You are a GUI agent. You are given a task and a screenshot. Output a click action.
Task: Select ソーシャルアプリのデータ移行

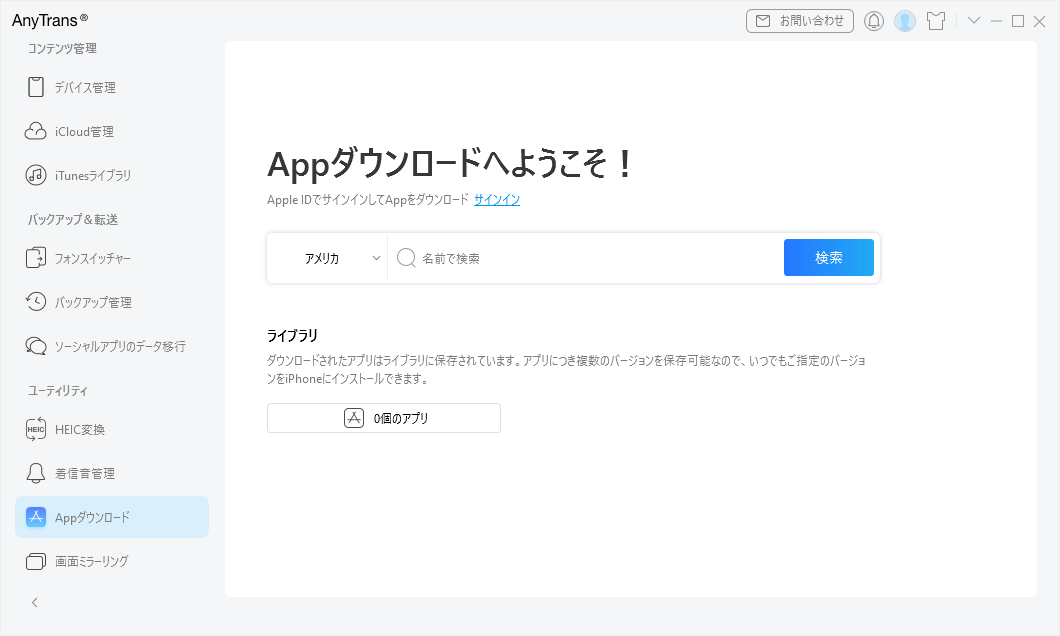[x=112, y=346]
